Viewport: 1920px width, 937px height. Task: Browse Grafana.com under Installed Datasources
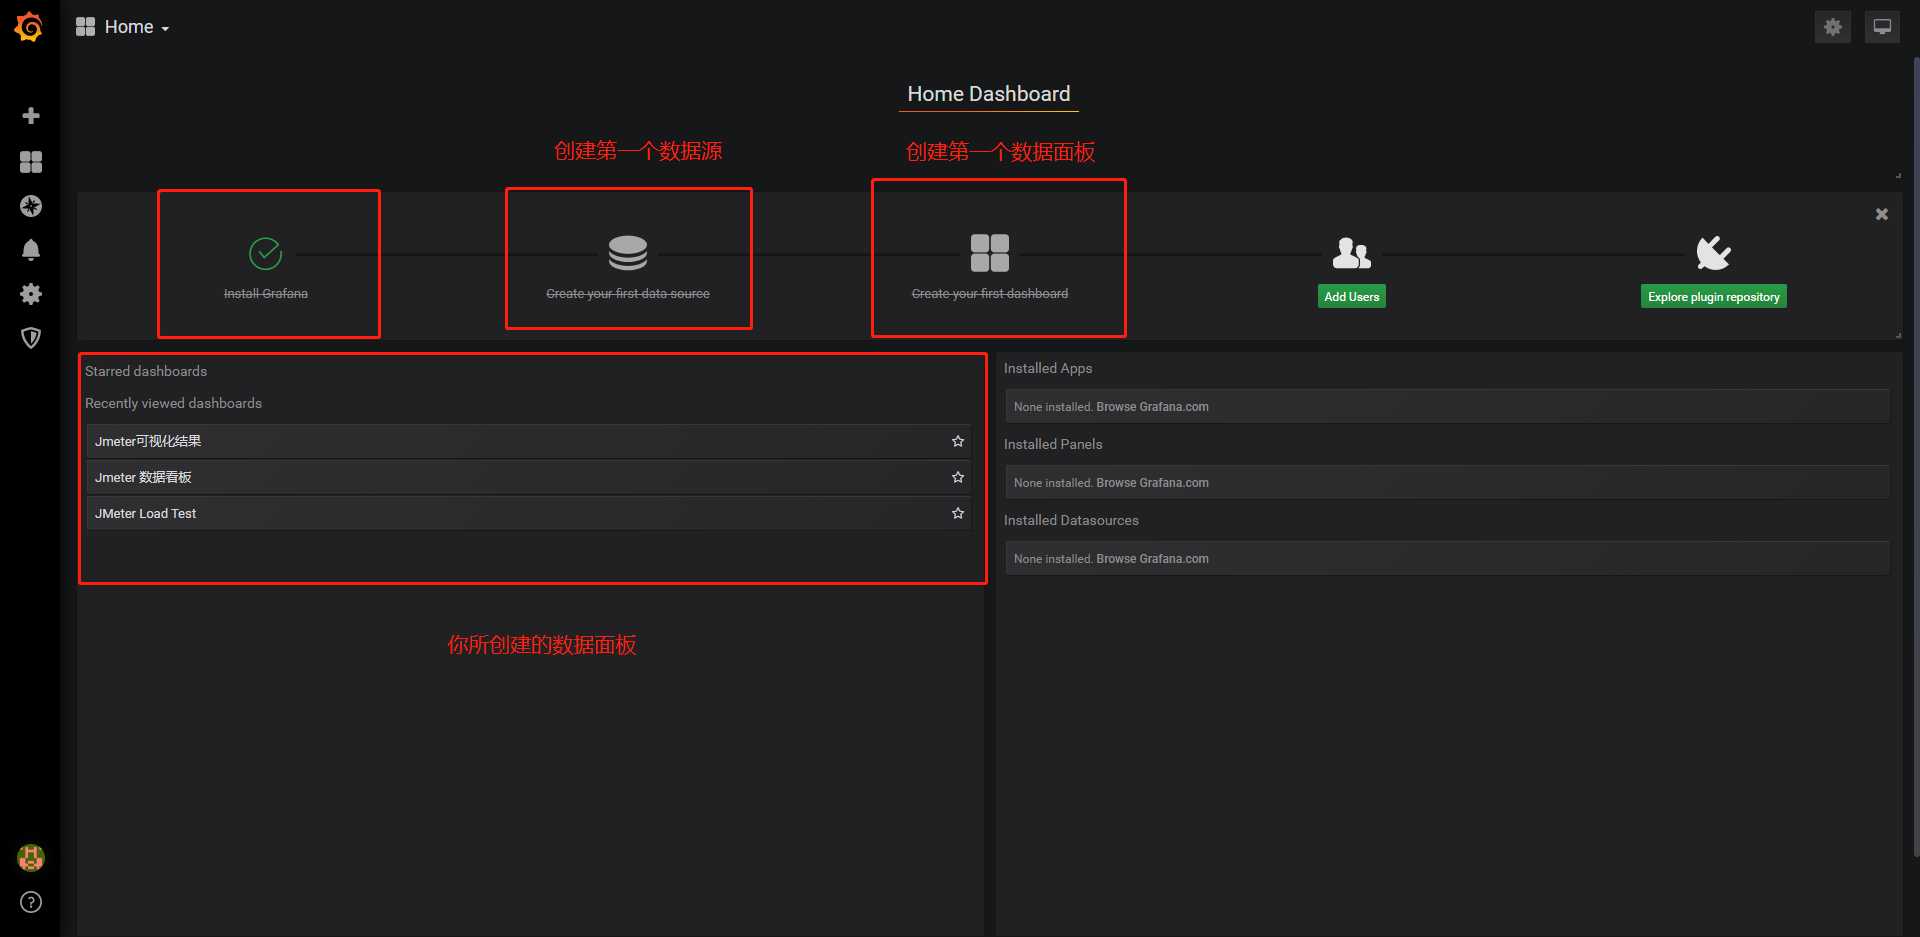pyautogui.click(x=1152, y=559)
